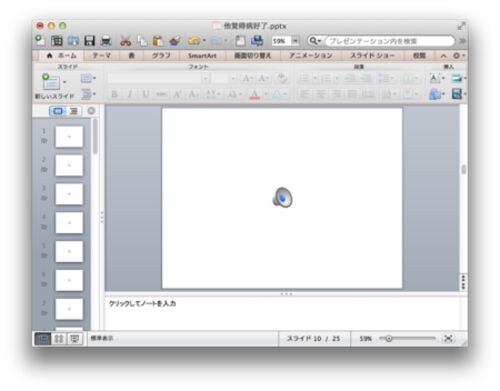Select the Format Painter brush icon

click(175, 41)
